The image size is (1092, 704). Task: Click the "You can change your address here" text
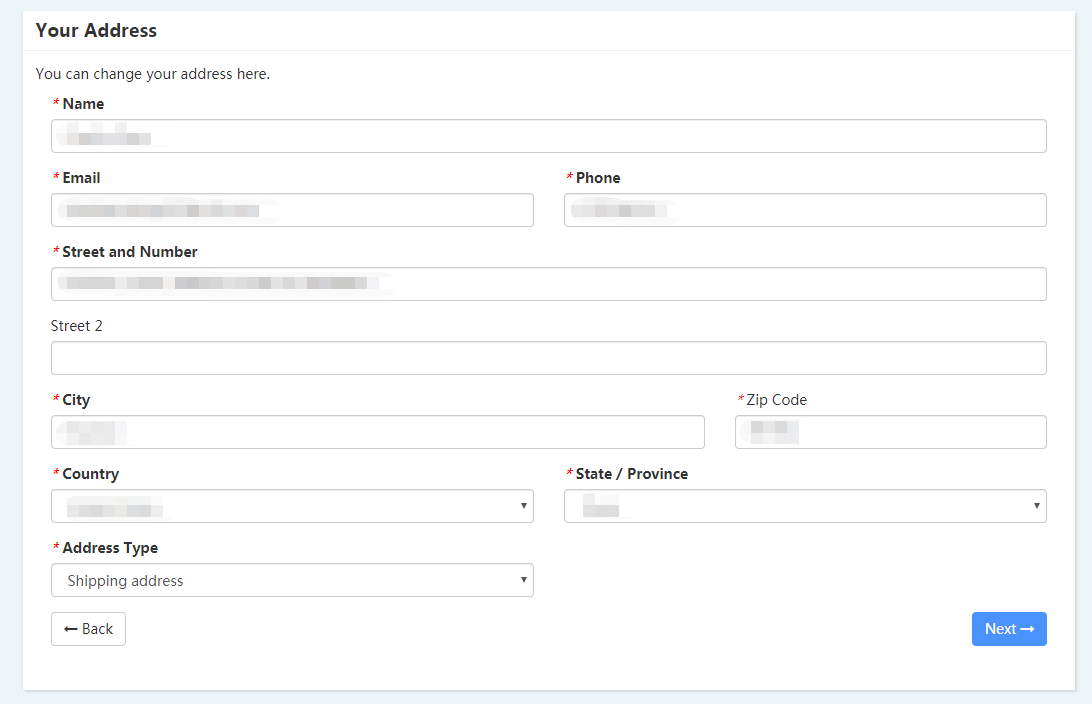click(153, 74)
